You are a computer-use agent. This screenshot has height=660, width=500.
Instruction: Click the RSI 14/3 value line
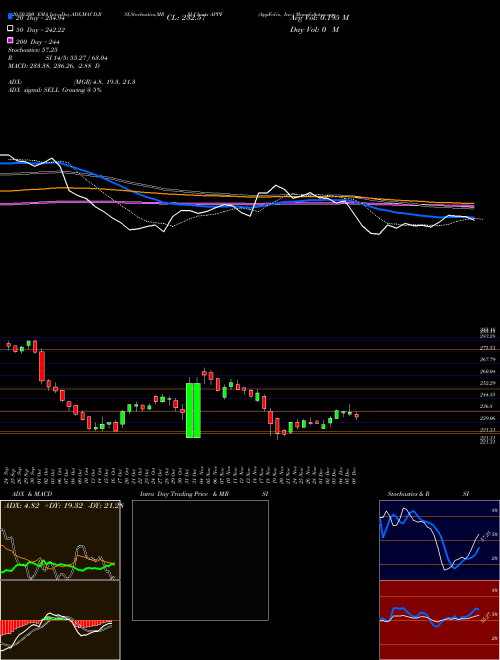[58, 58]
